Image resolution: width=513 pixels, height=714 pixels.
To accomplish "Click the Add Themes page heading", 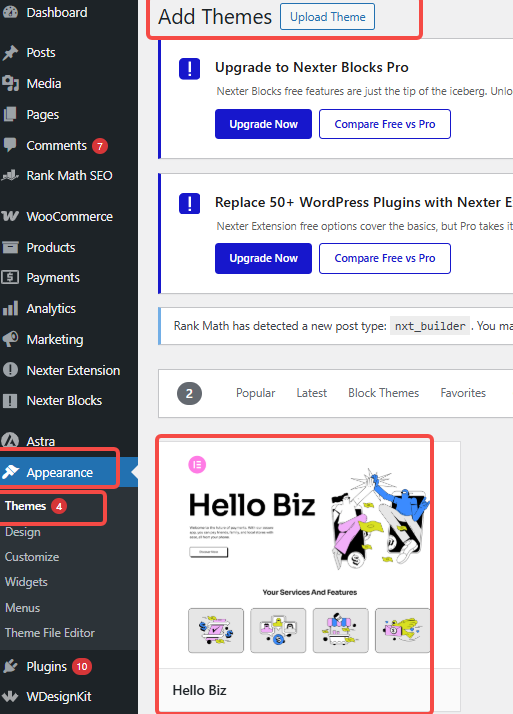I will click(x=215, y=17).
